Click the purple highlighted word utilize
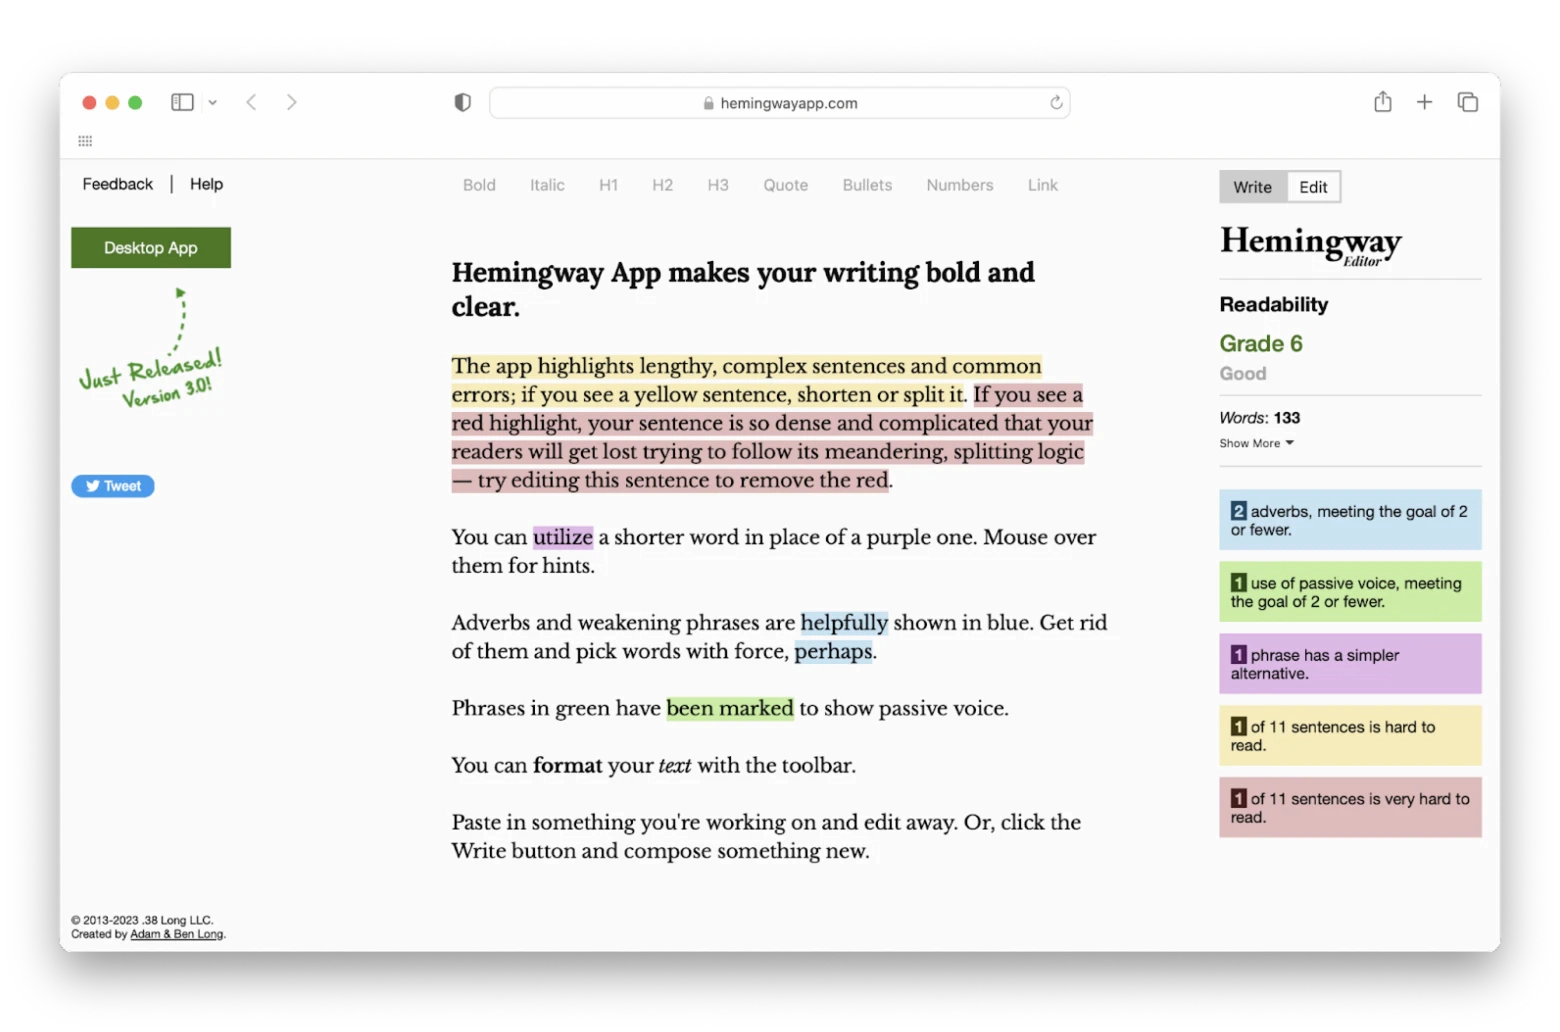1560x1032 pixels. pyautogui.click(x=563, y=537)
